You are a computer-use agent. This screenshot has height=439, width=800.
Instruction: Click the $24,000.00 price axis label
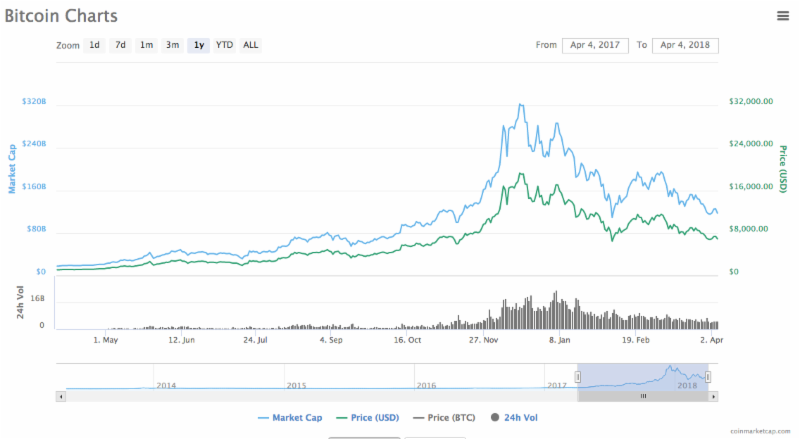(x=751, y=143)
